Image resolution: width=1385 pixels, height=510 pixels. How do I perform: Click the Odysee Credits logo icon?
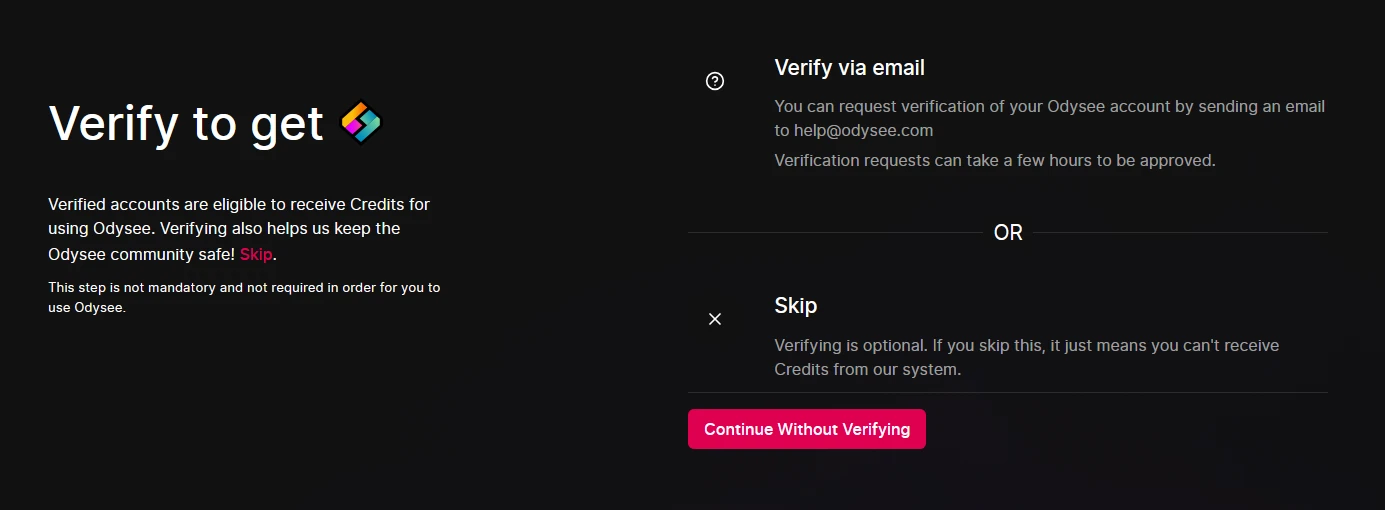click(361, 123)
